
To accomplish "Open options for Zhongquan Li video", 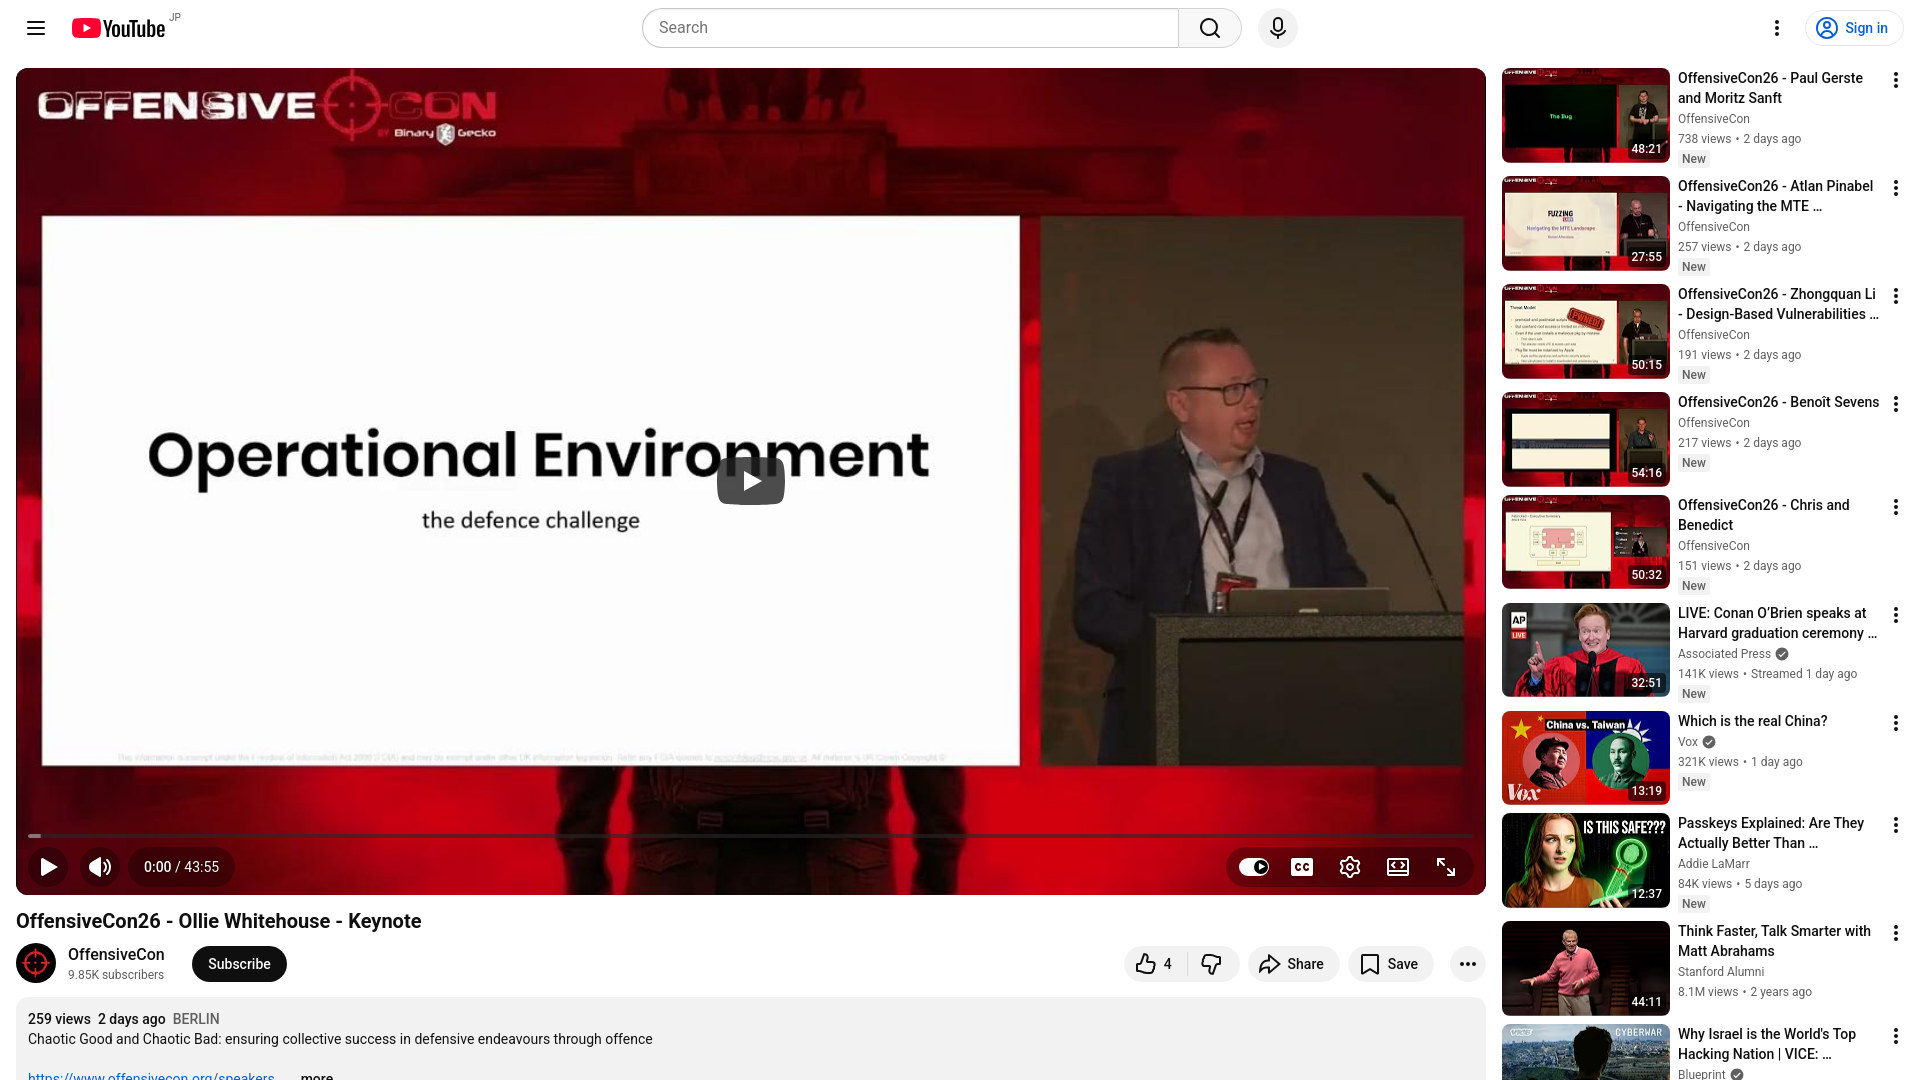I will pyautogui.click(x=1896, y=296).
